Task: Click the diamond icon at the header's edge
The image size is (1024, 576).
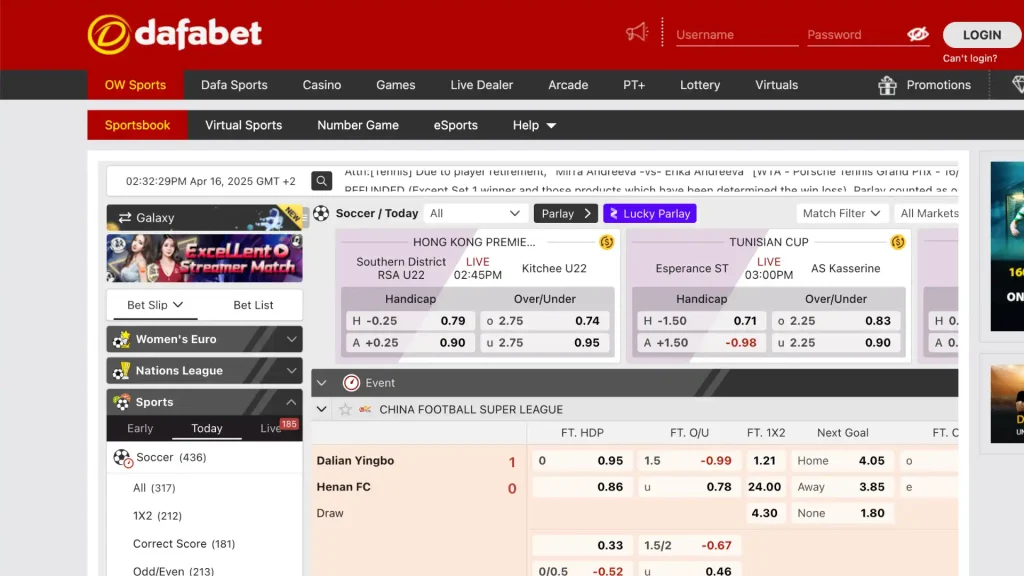Action: [1017, 85]
